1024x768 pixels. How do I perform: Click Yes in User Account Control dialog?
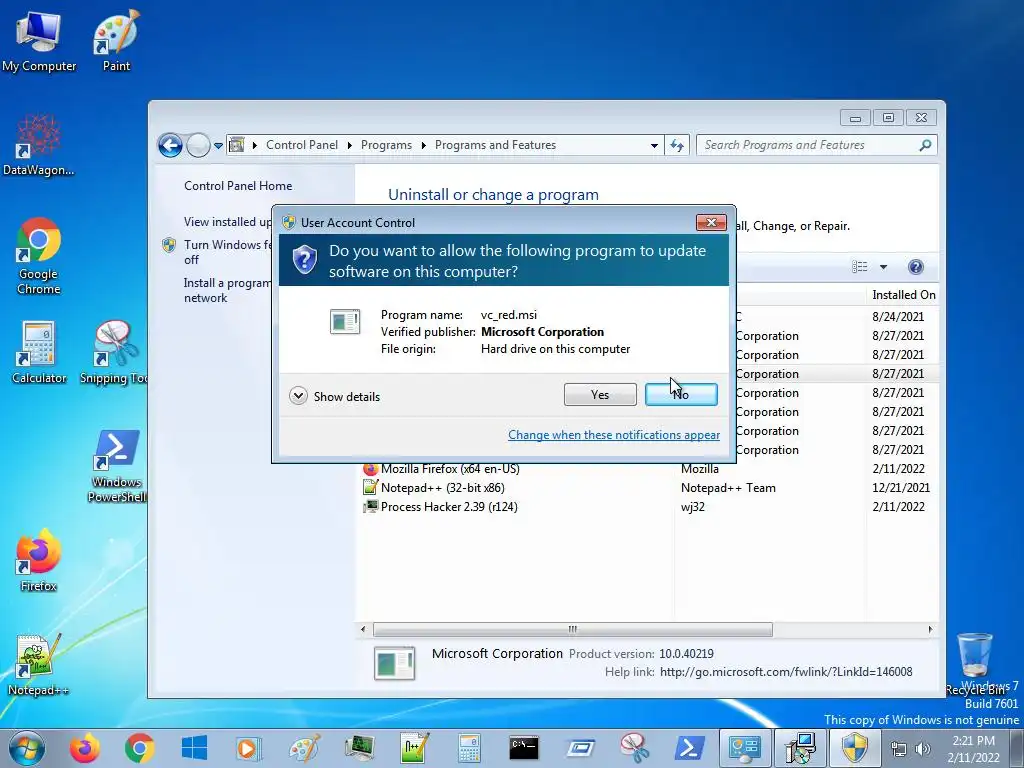click(x=600, y=394)
